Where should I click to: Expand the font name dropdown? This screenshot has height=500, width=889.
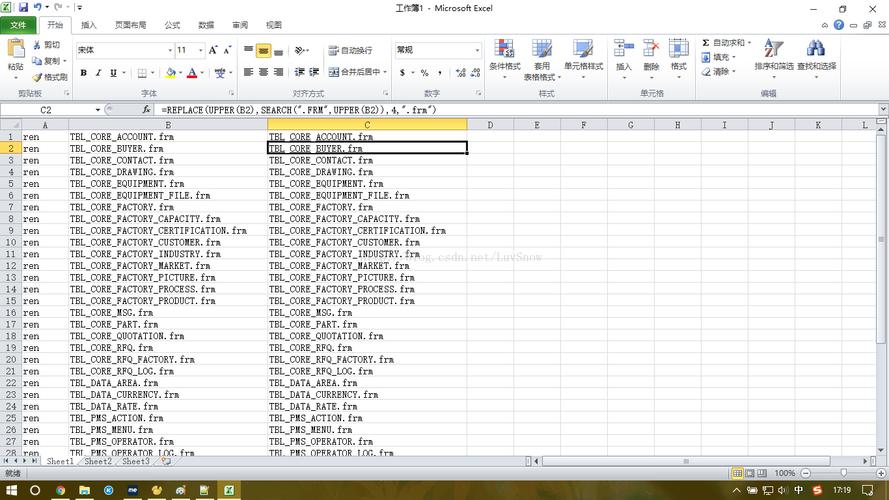click(170, 50)
